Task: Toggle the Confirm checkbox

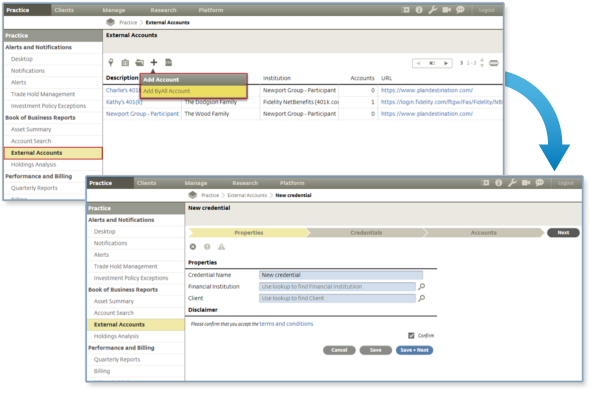Action: (411, 336)
